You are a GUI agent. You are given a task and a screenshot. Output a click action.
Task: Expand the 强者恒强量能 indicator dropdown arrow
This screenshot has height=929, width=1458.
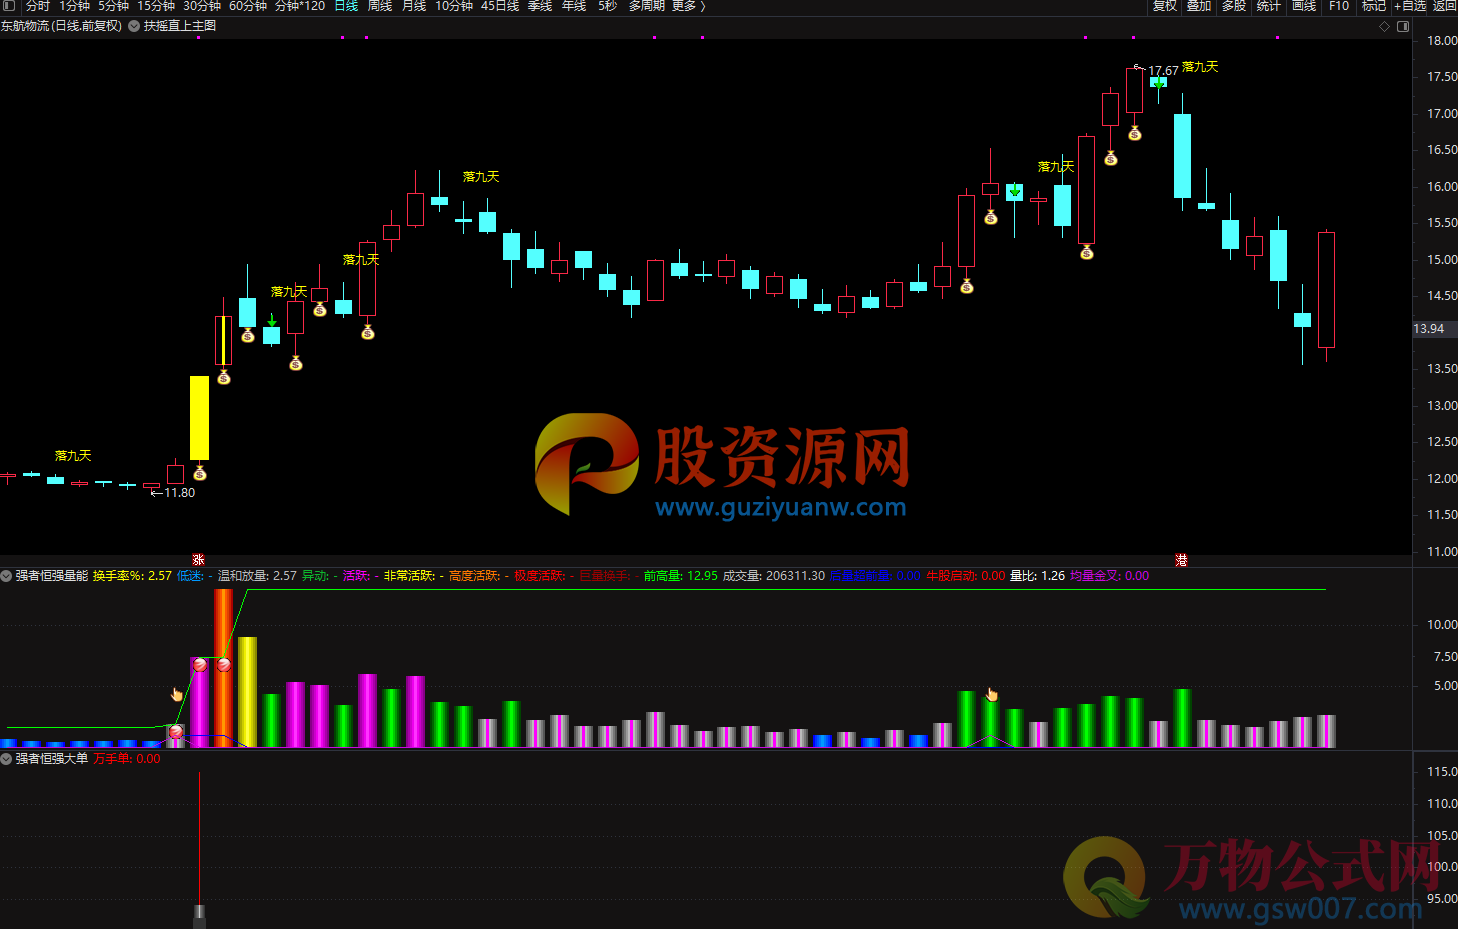click(6, 576)
